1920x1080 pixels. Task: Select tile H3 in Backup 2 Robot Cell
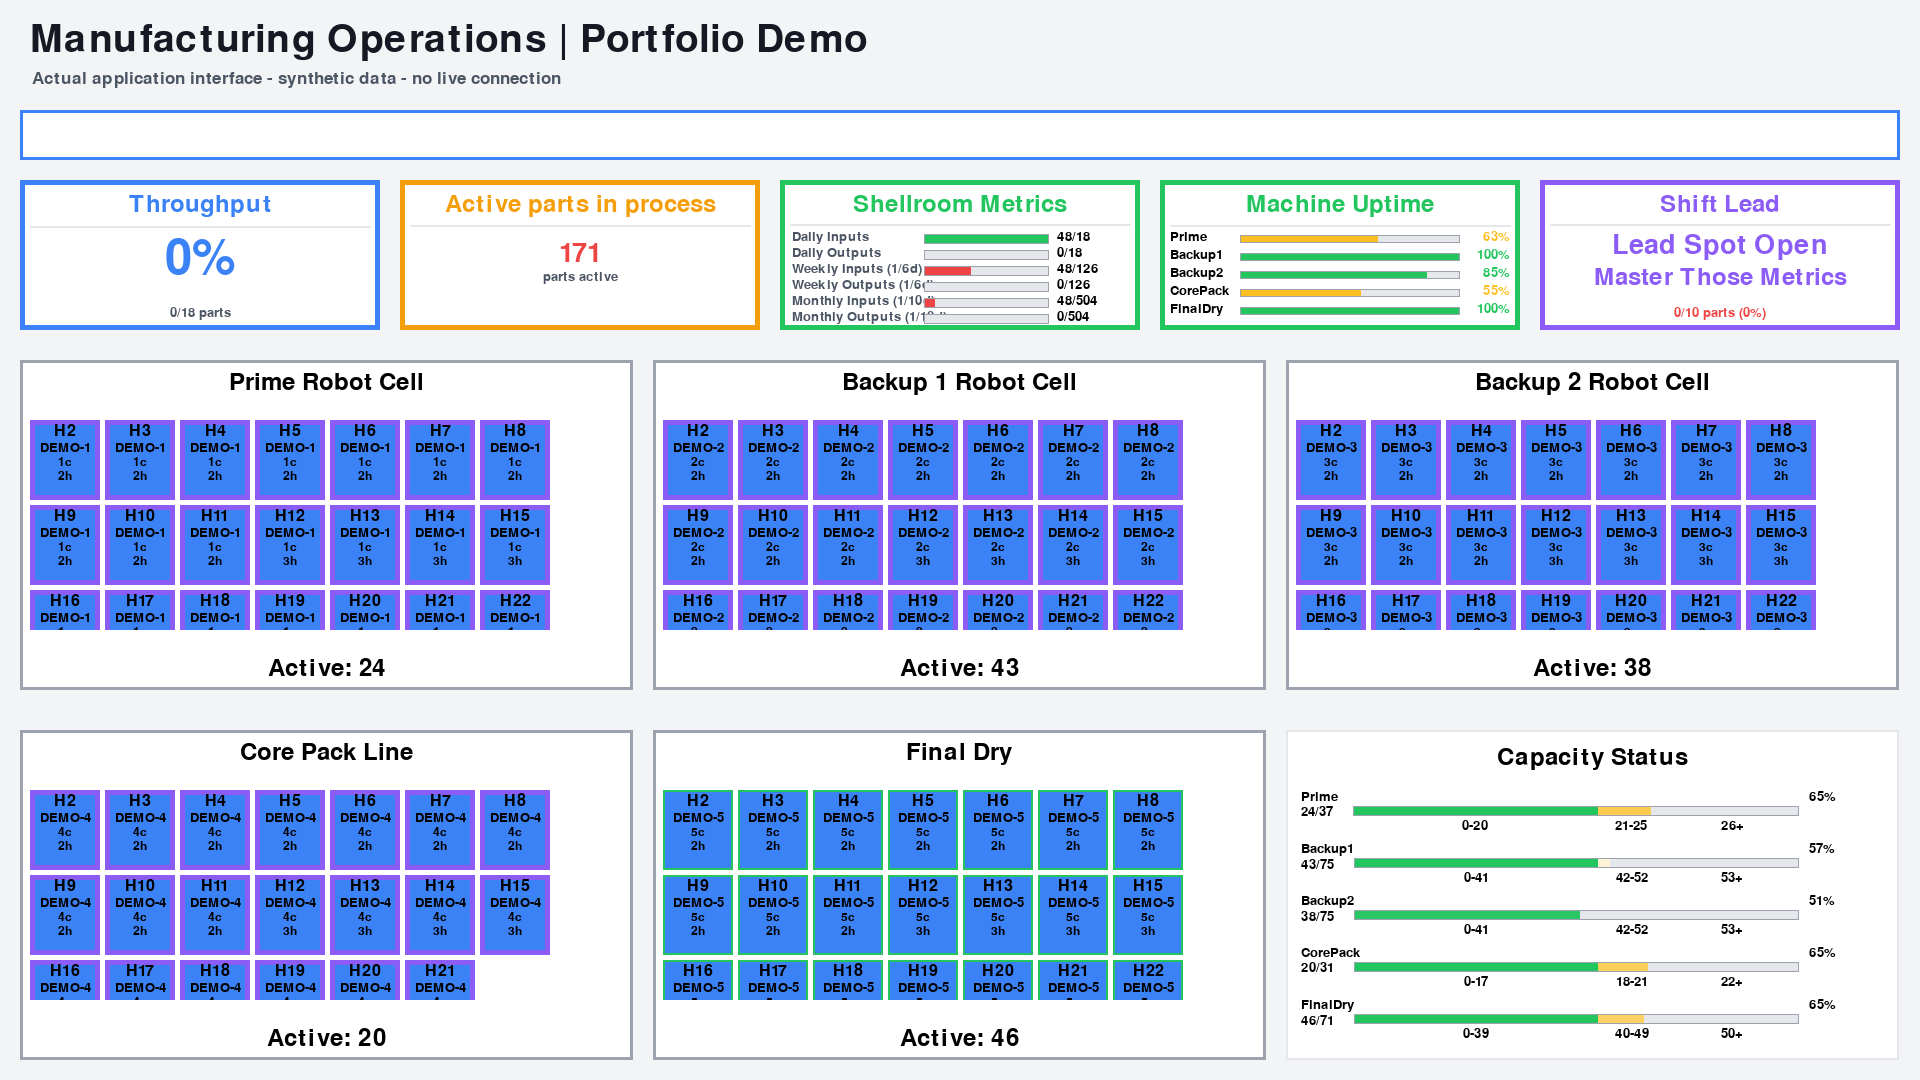1406,460
